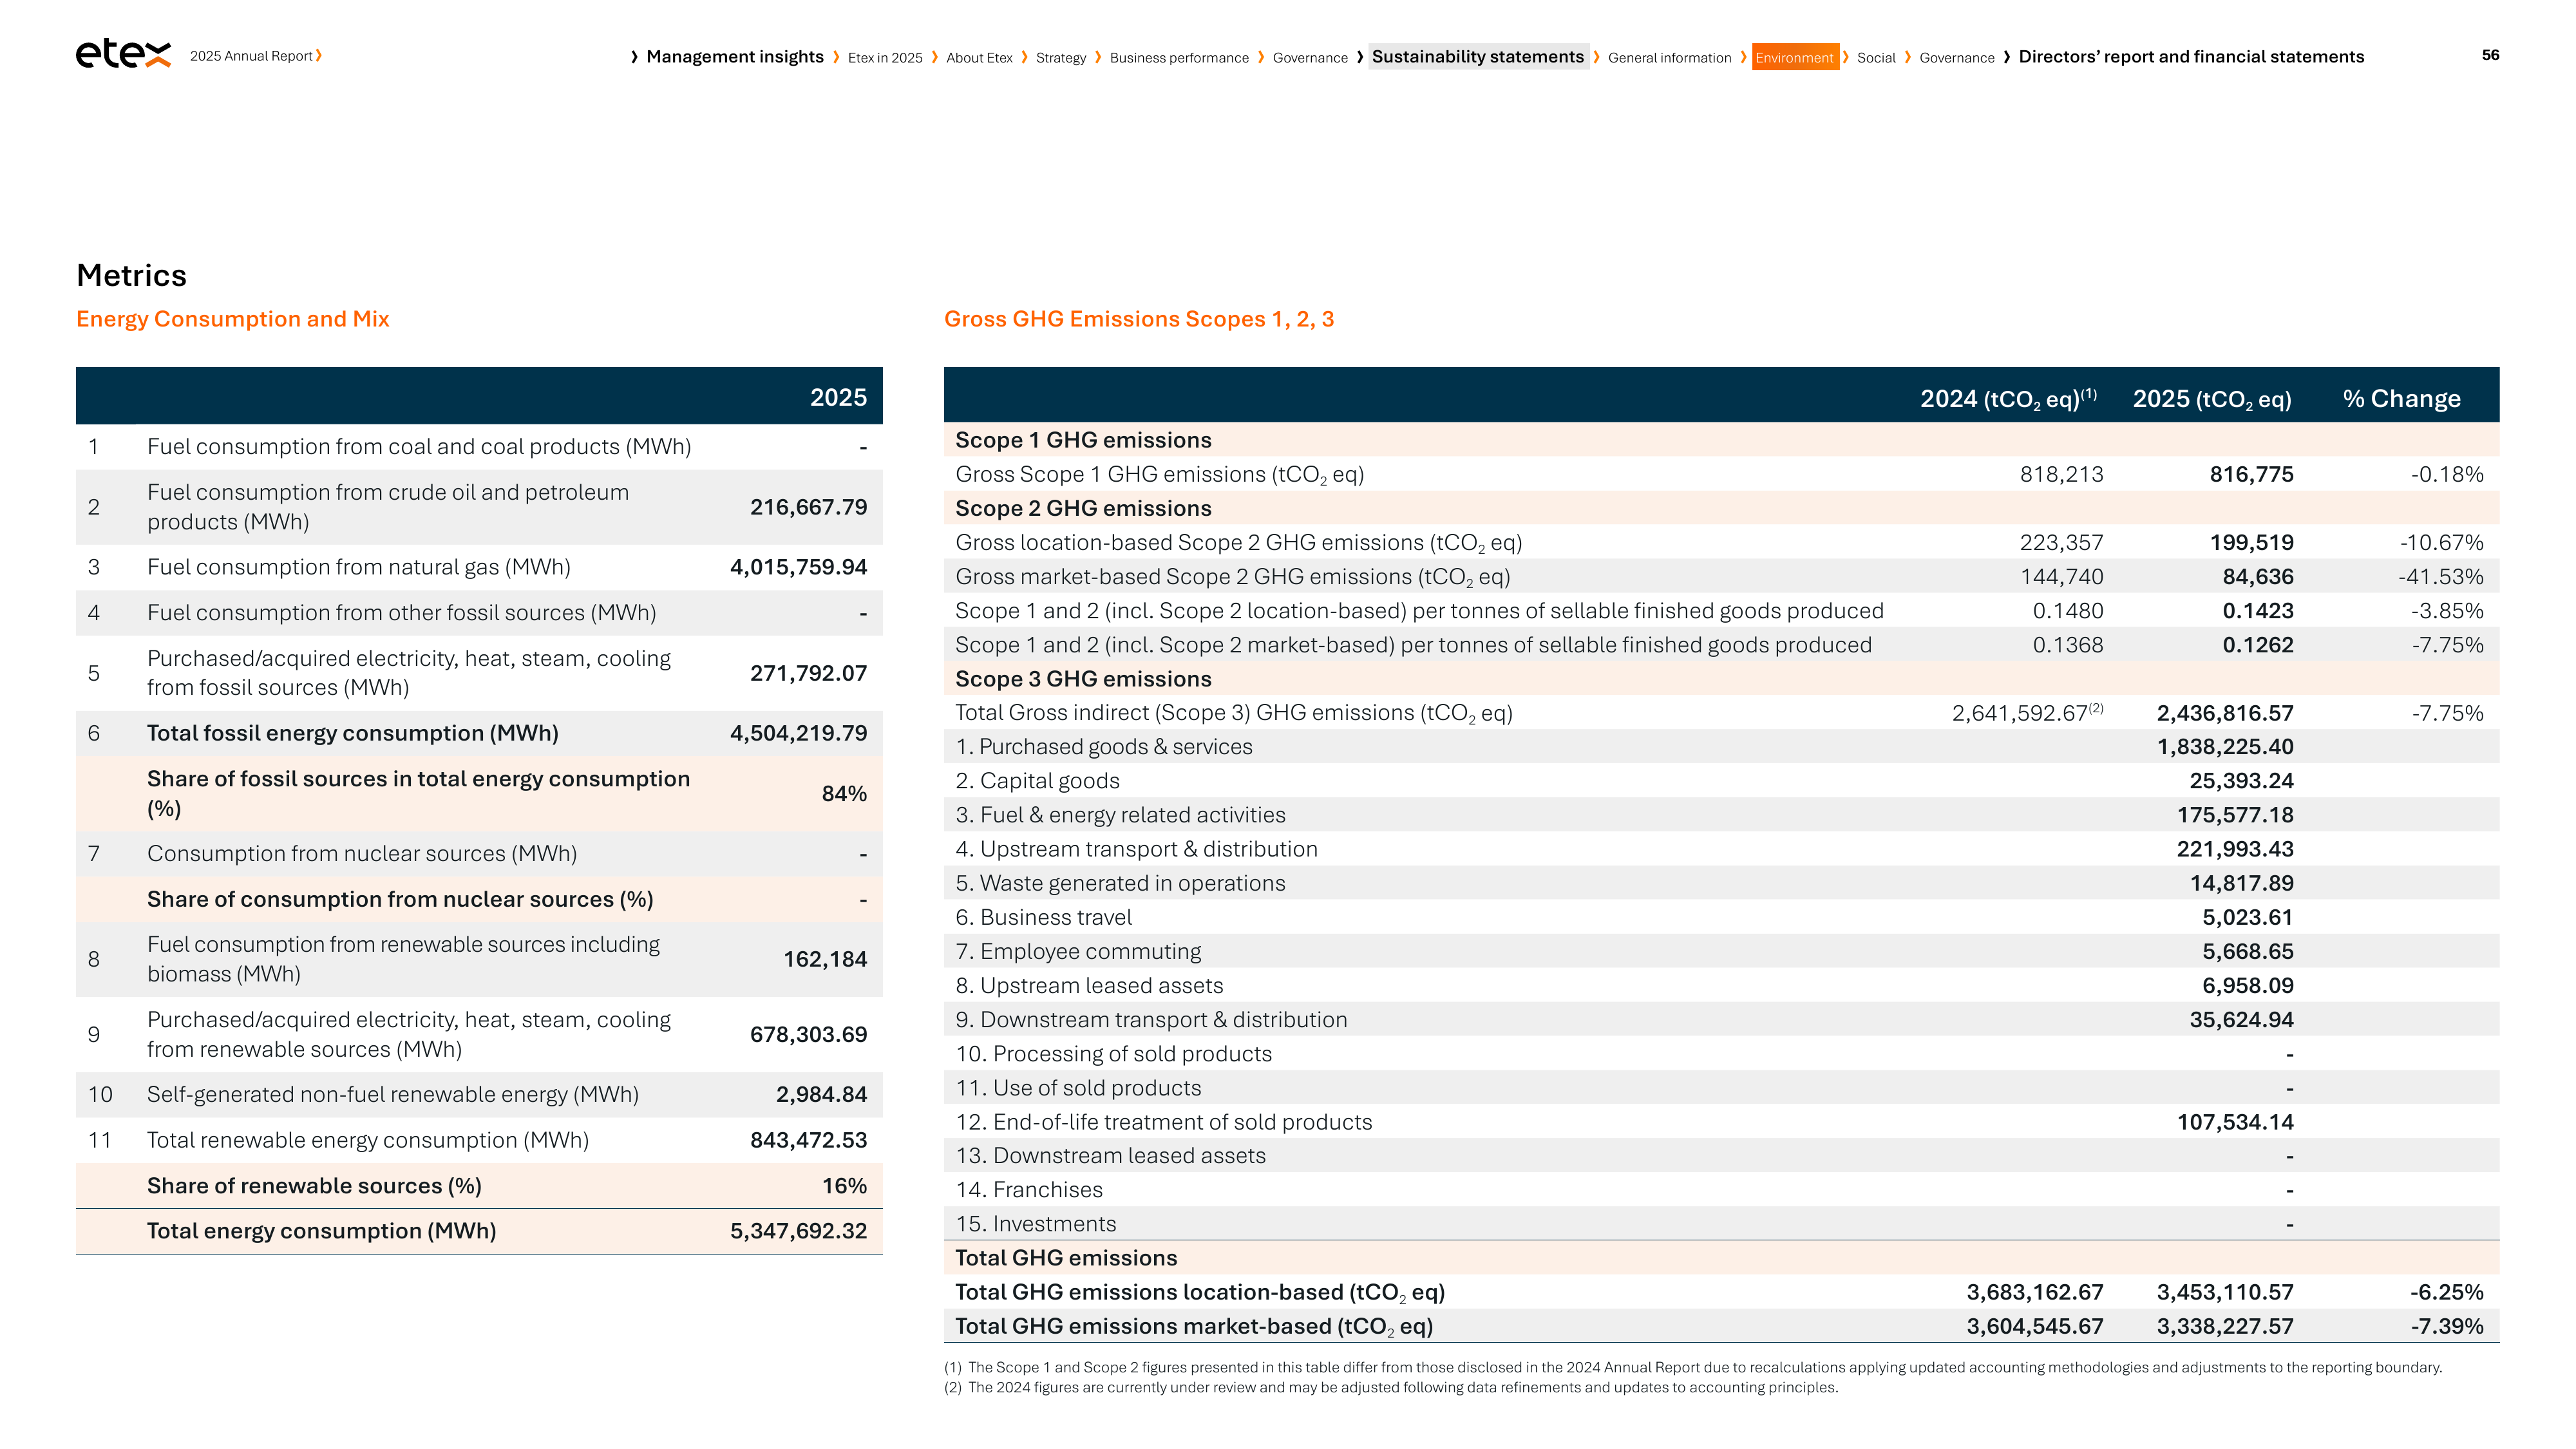The image size is (2576, 1449).
Task: Select End-of-life treatment value 107,534.14
Action: coord(2235,1122)
